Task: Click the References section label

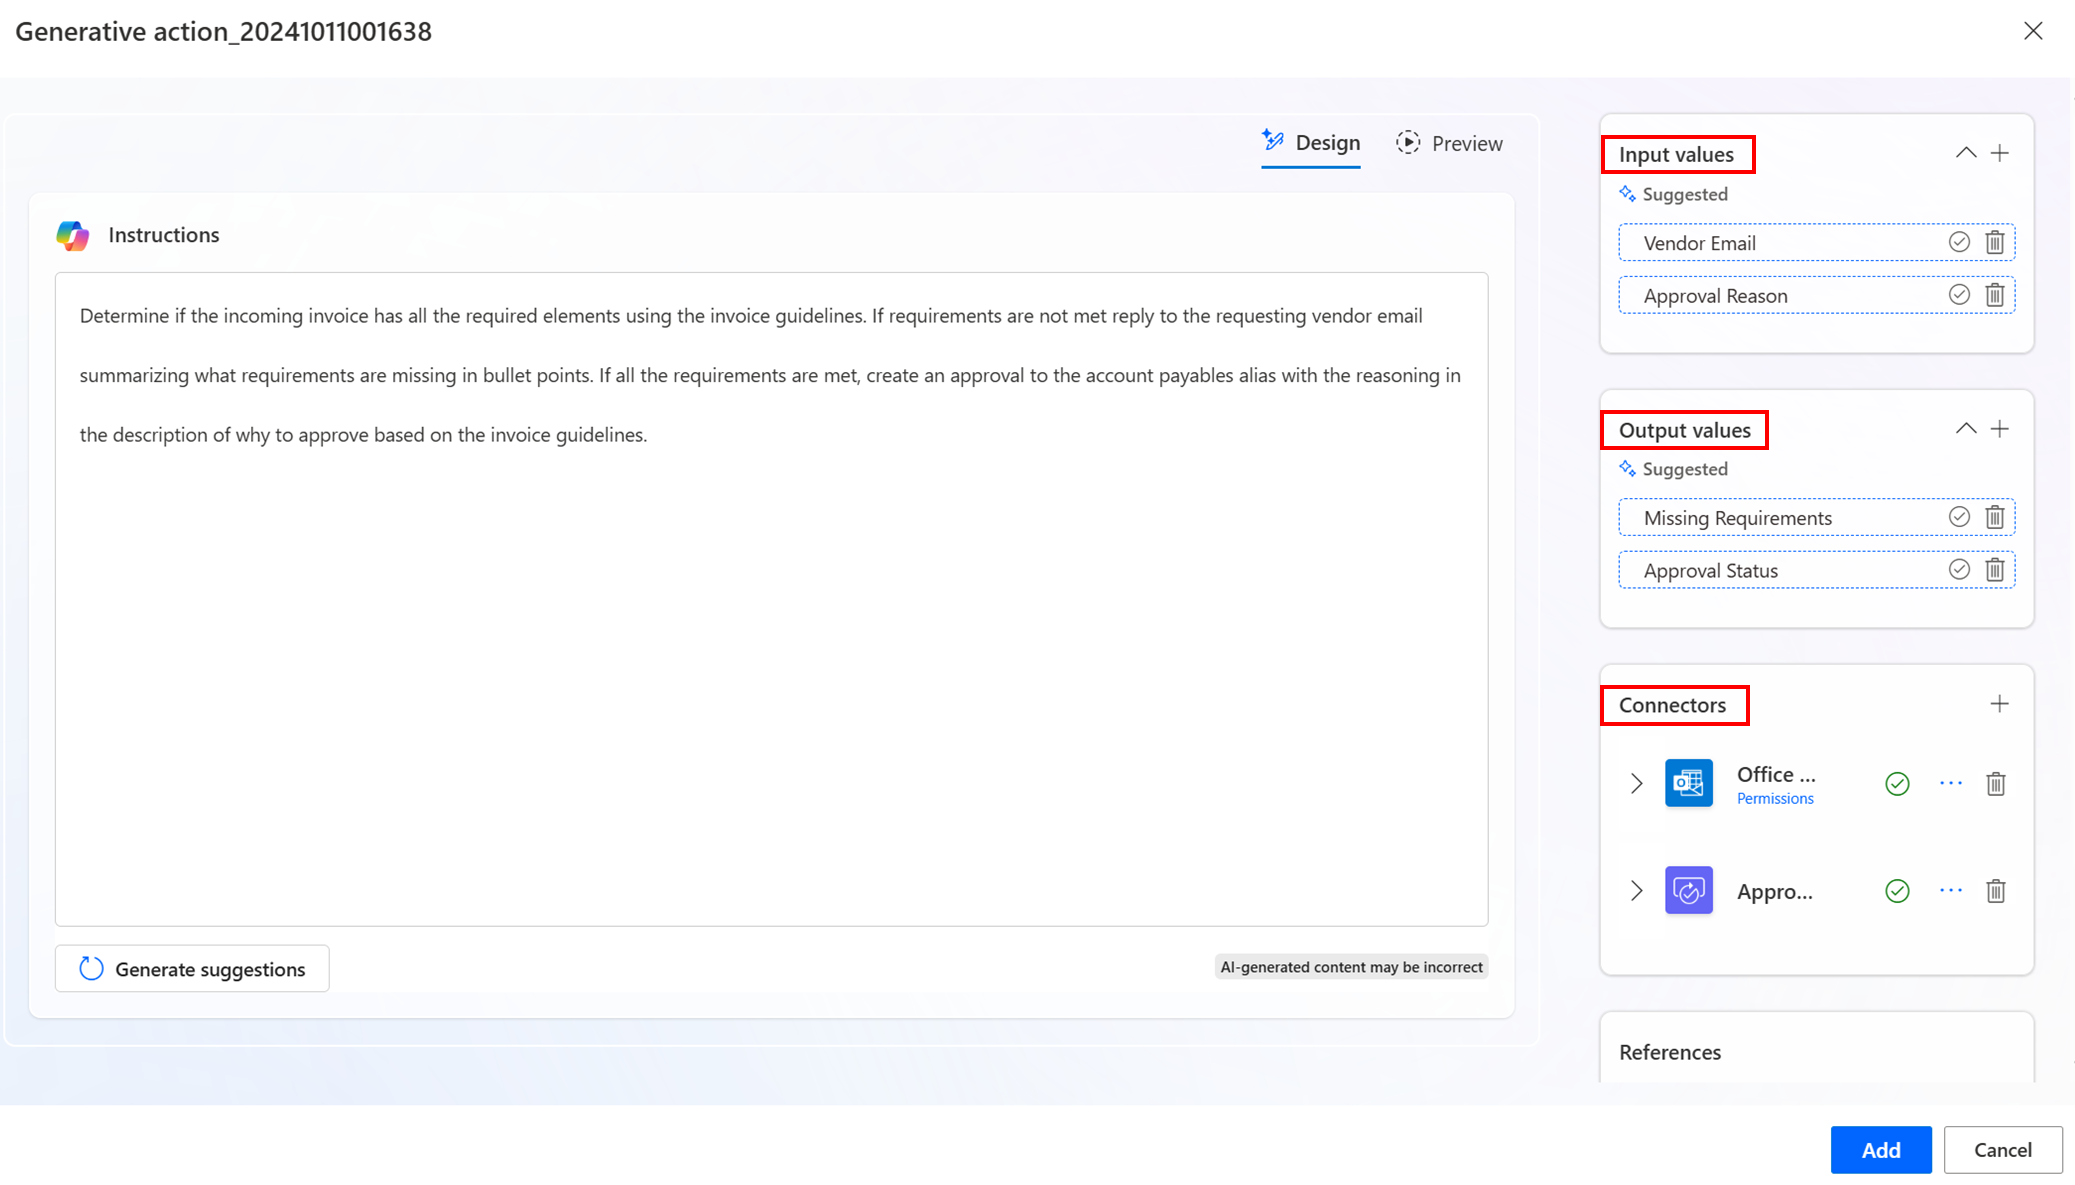Action: [1670, 1052]
